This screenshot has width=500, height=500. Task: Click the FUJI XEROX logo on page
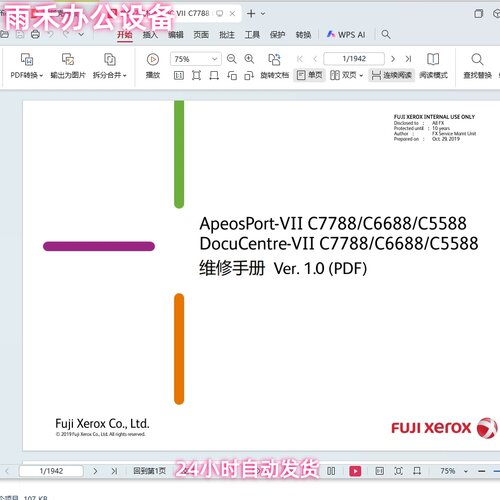[444, 428]
